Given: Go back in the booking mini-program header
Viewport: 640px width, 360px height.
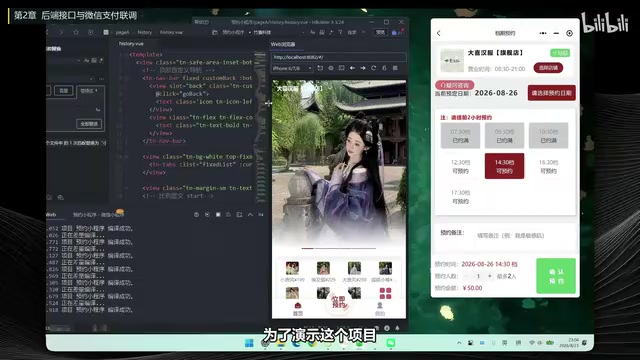Looking at the screenshot, I should point(439,33).
